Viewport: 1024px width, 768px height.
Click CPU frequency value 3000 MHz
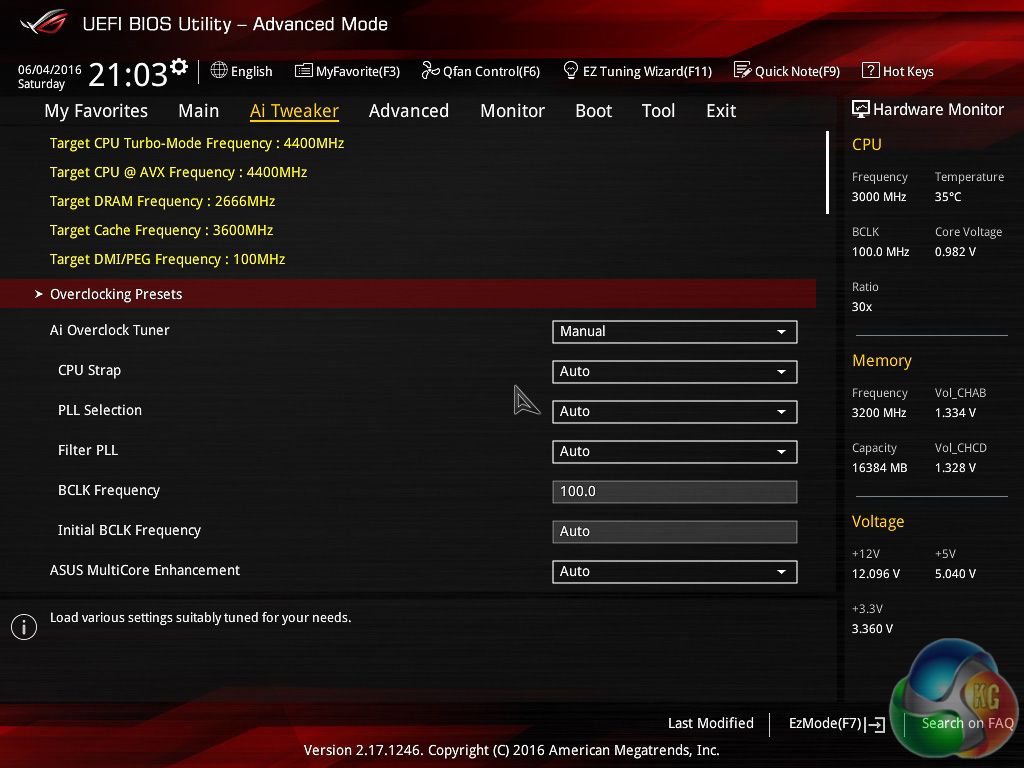[879, 197]
